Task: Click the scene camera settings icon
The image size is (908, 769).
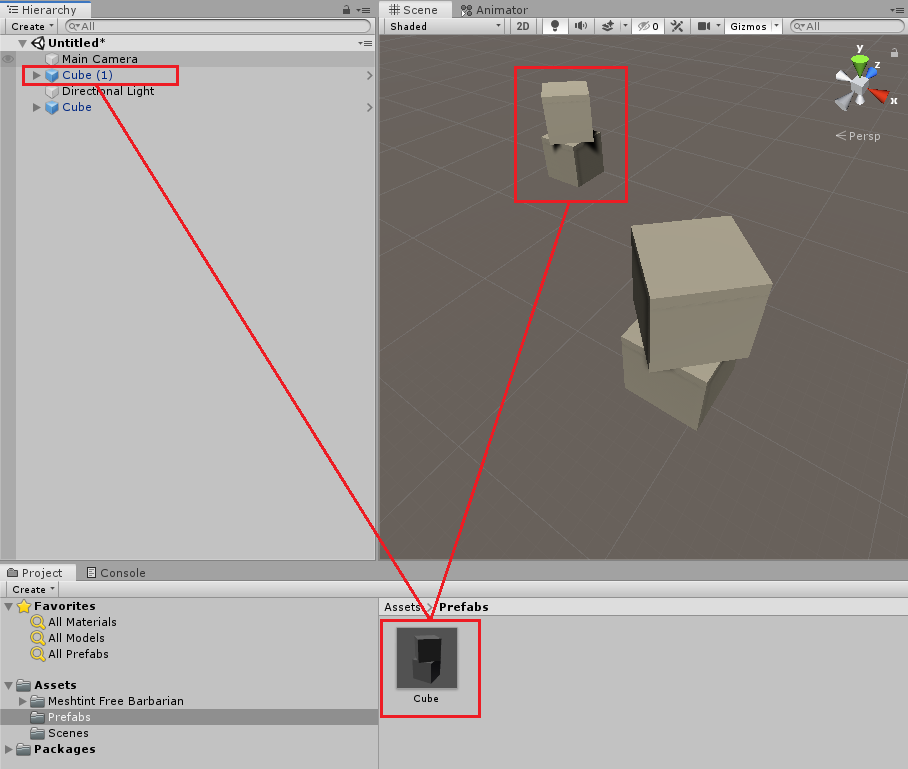Action: pos(704,26)
